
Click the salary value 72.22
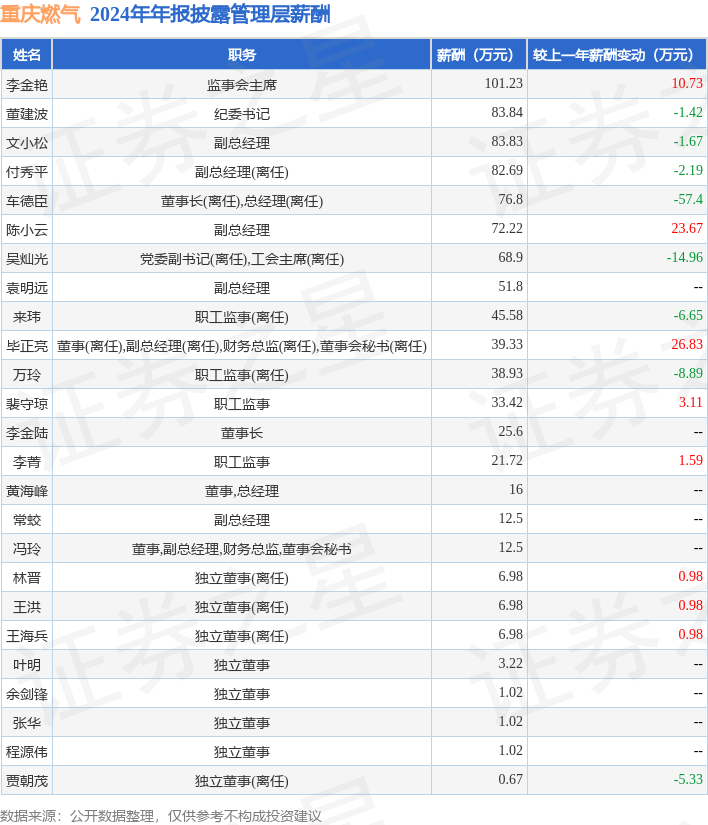507,228
